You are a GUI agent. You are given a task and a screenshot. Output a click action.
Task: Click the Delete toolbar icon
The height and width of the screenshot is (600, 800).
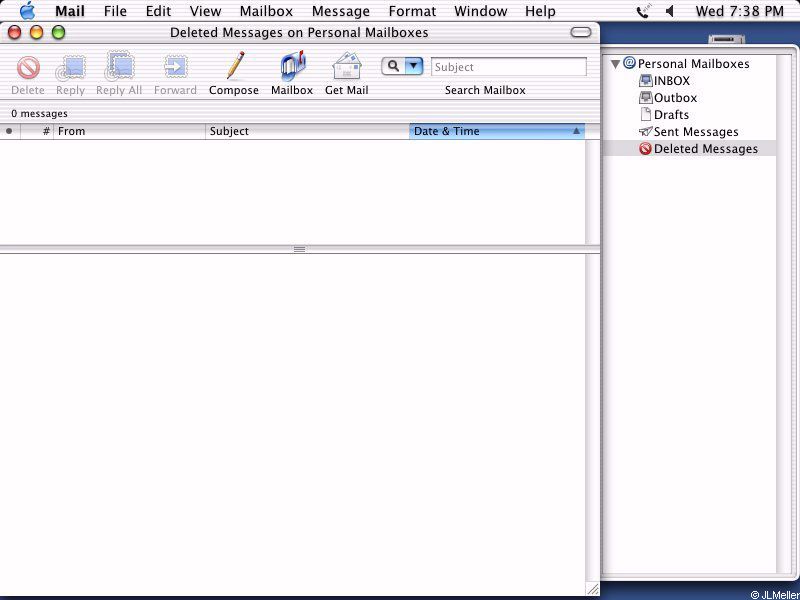tap(28, 68)
